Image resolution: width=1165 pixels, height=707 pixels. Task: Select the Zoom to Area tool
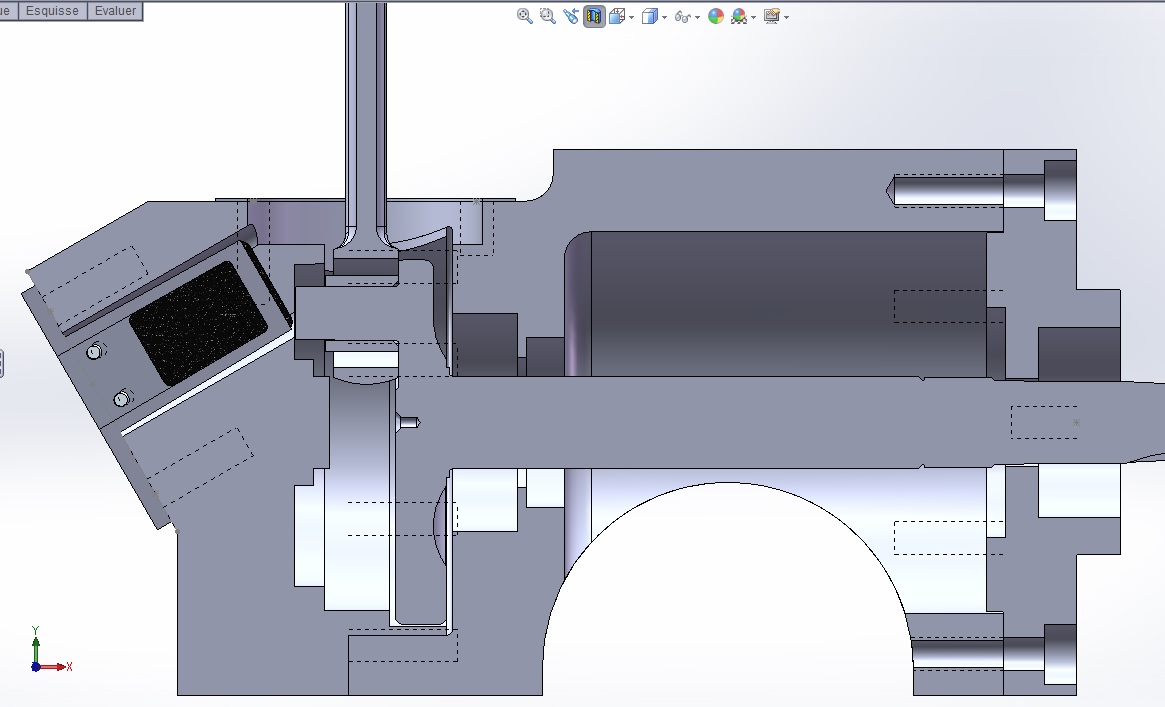click(x=547, y=16)
